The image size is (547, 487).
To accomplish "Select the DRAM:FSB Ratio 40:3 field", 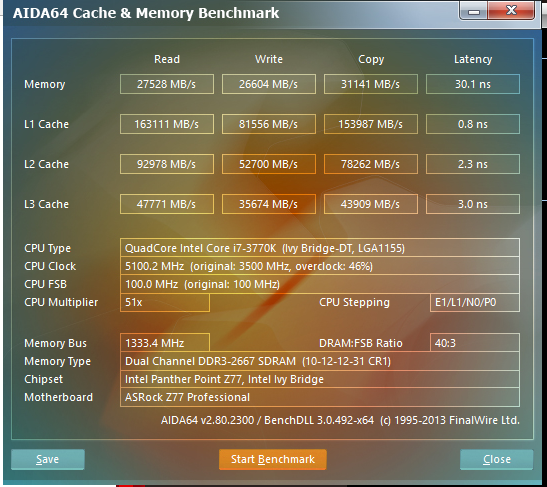I will (475, 343).
